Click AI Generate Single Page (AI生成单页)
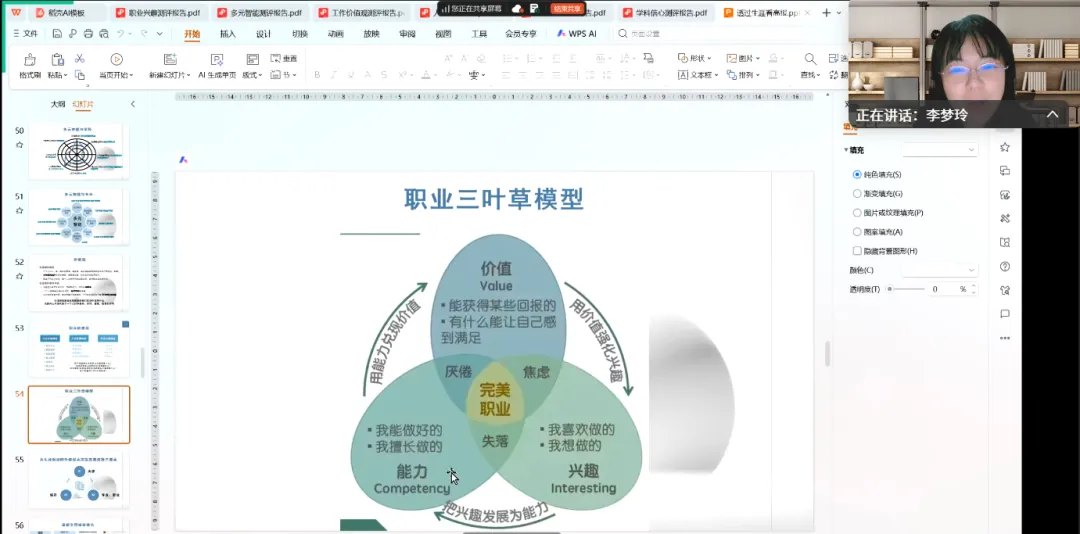The height and width of the screenshot is (534, 1080). pyautogui.click(x=217, y=66)
